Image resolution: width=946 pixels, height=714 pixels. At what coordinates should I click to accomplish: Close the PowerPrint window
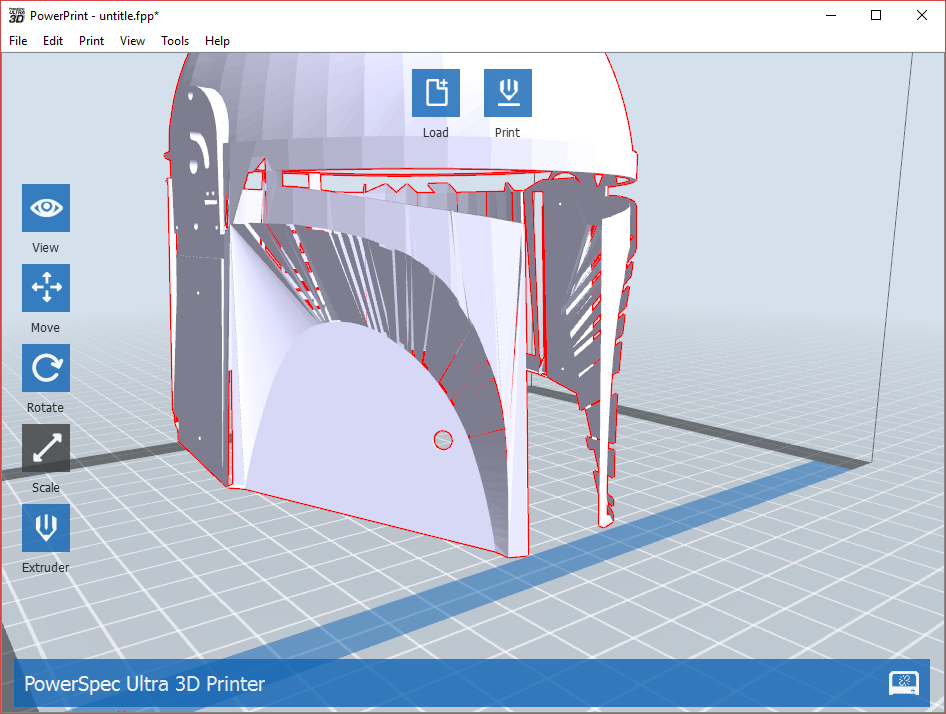tap(922, 15)
